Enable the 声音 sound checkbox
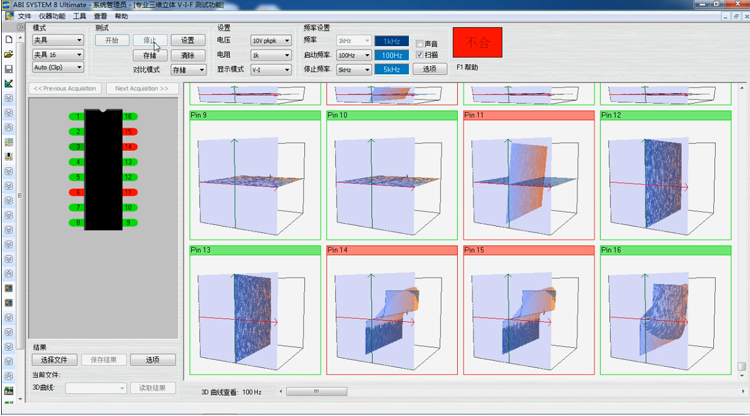The width and height of the screenshot is (750, 416). (x=420, y=43)
